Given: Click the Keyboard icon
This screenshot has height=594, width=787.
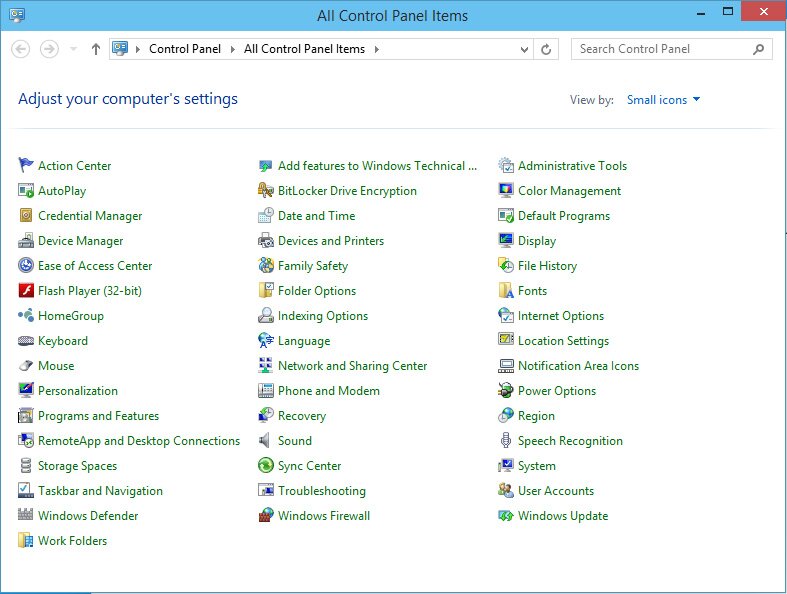Looking at the screenshot, I should (26, 340).
